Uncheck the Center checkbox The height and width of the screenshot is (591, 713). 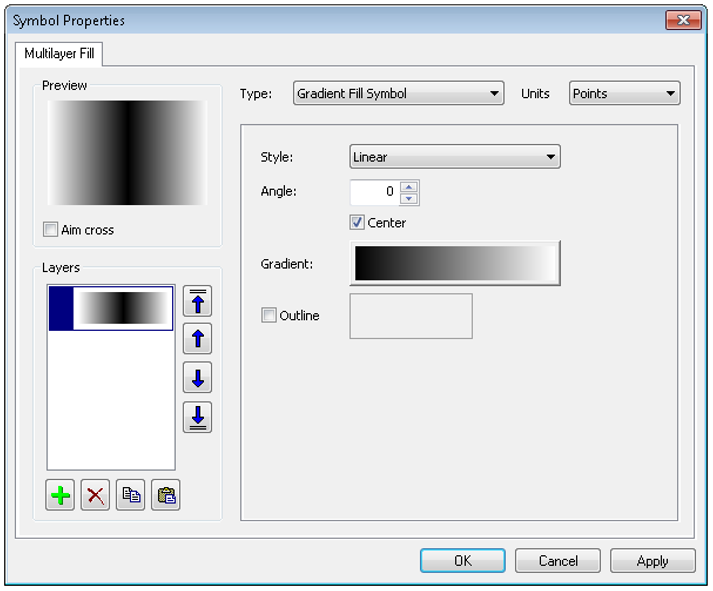(357, 223)
